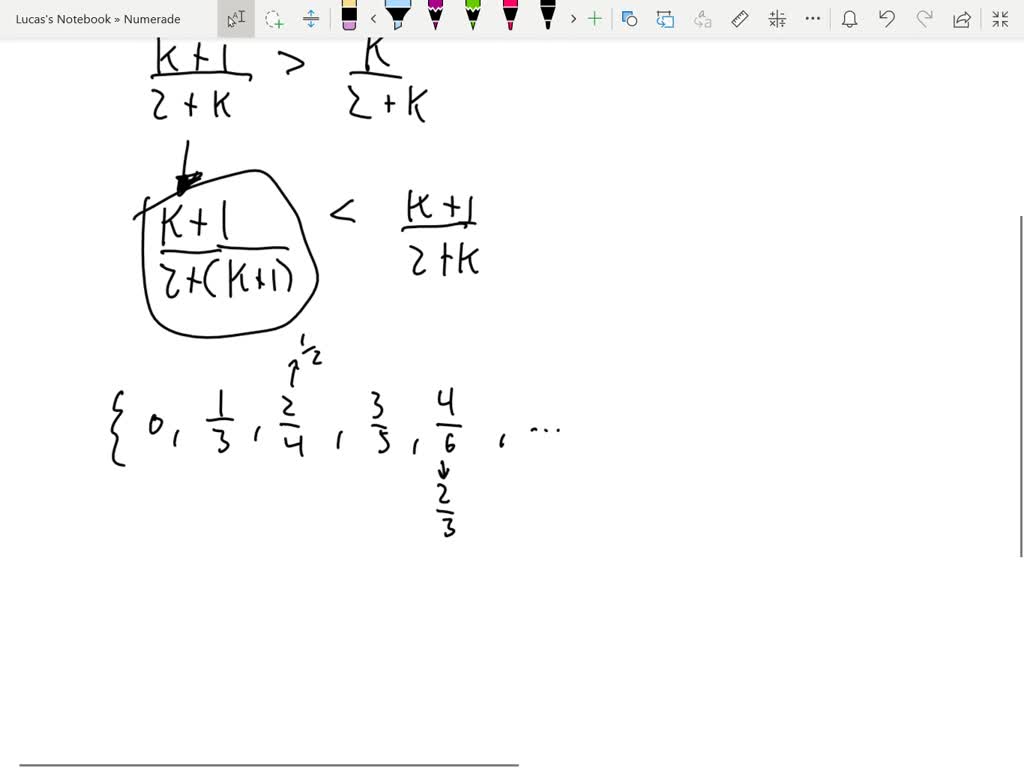Choose the green pen tool
Image resolution: width=1024 pixels, height=768 pixels.
(473, 18)
